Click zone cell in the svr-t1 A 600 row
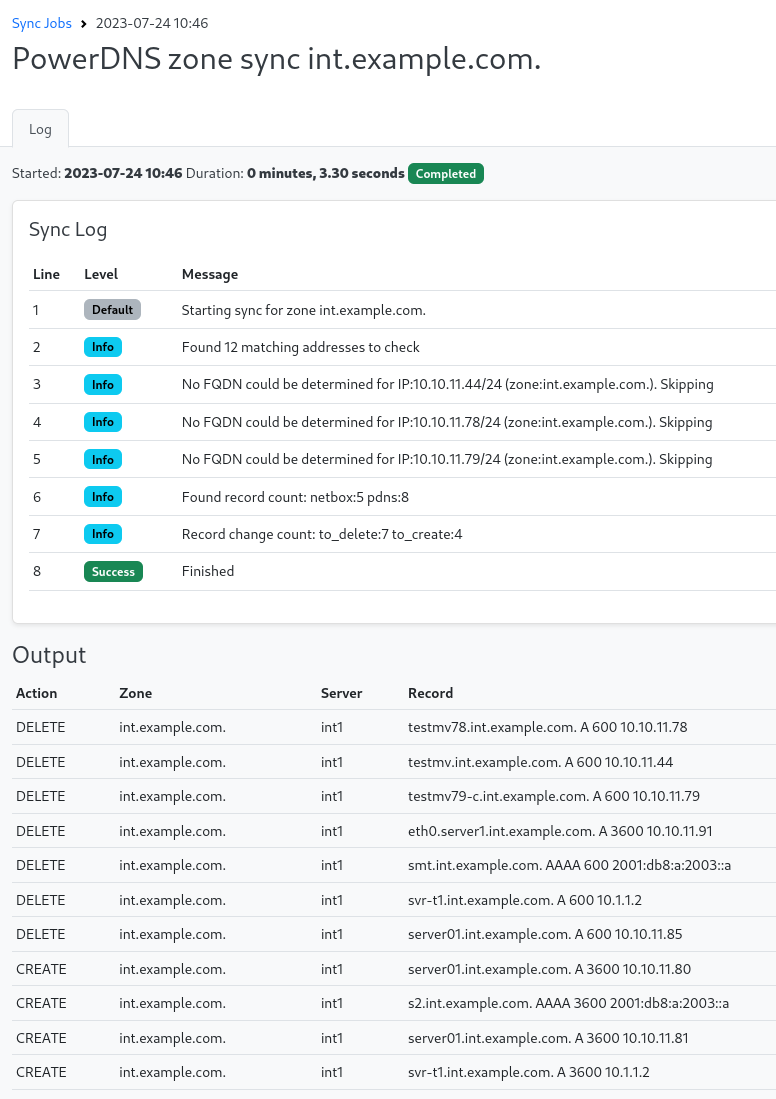 click(x=172, y=900)
